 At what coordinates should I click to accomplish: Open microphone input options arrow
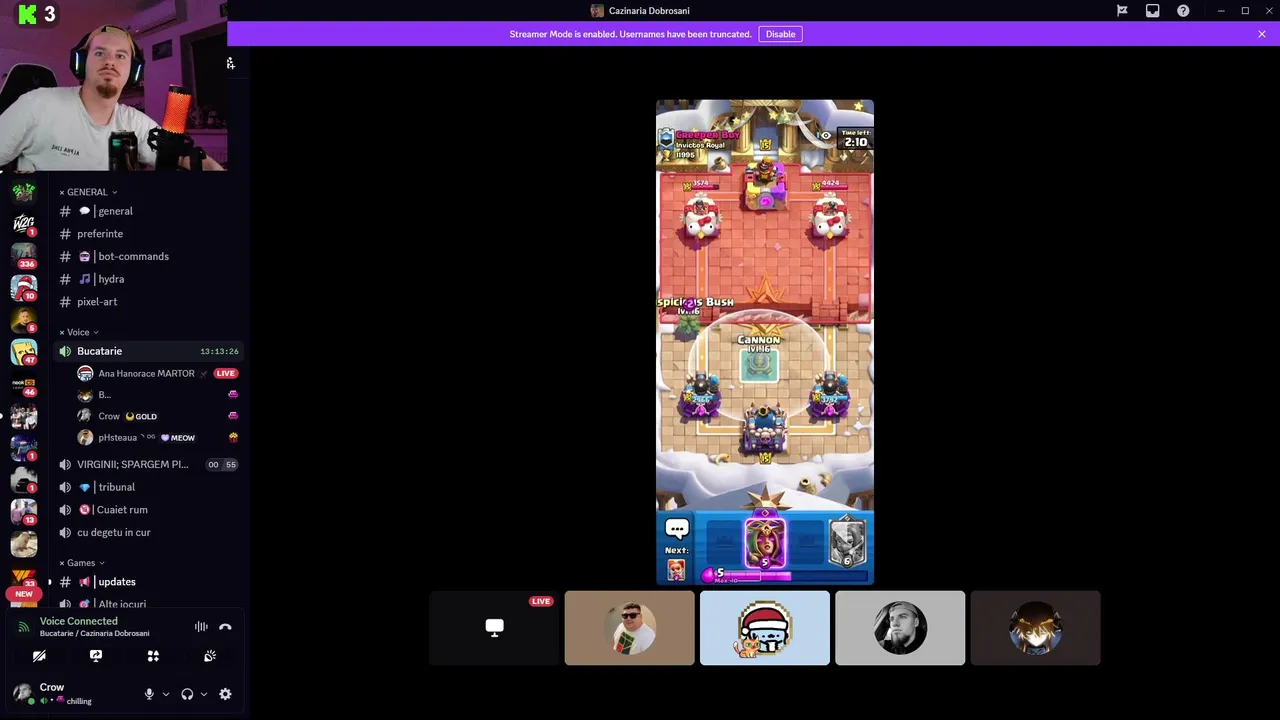(x=166, y=694)
